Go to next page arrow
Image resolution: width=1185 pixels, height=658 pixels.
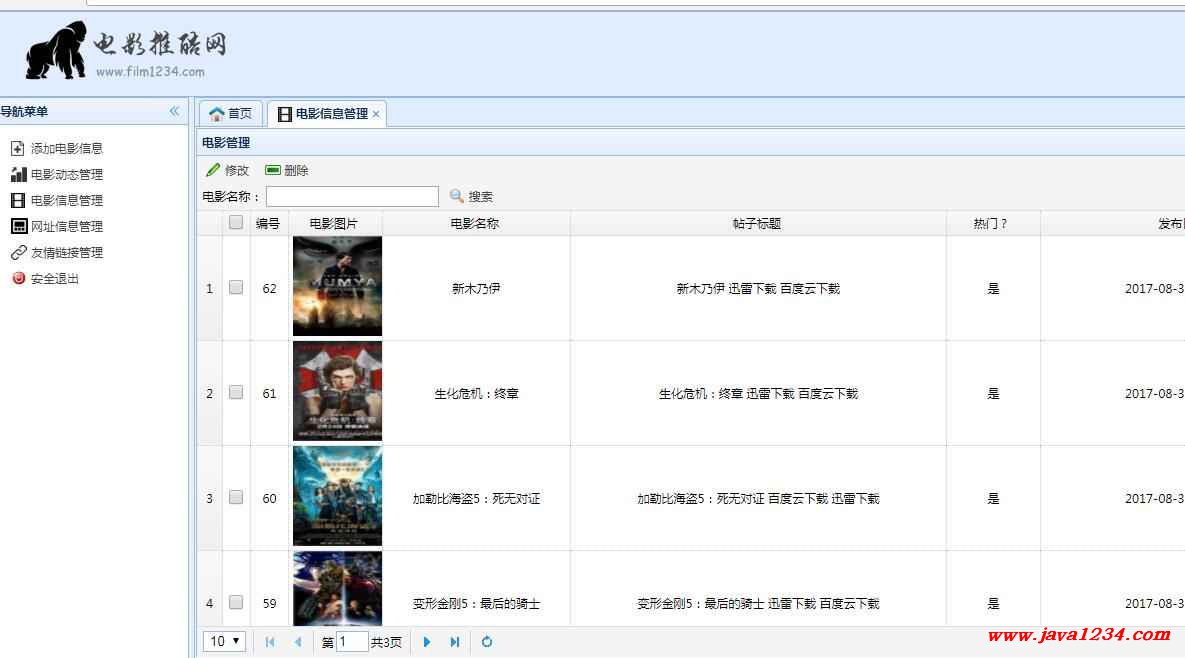pos(427,642)
